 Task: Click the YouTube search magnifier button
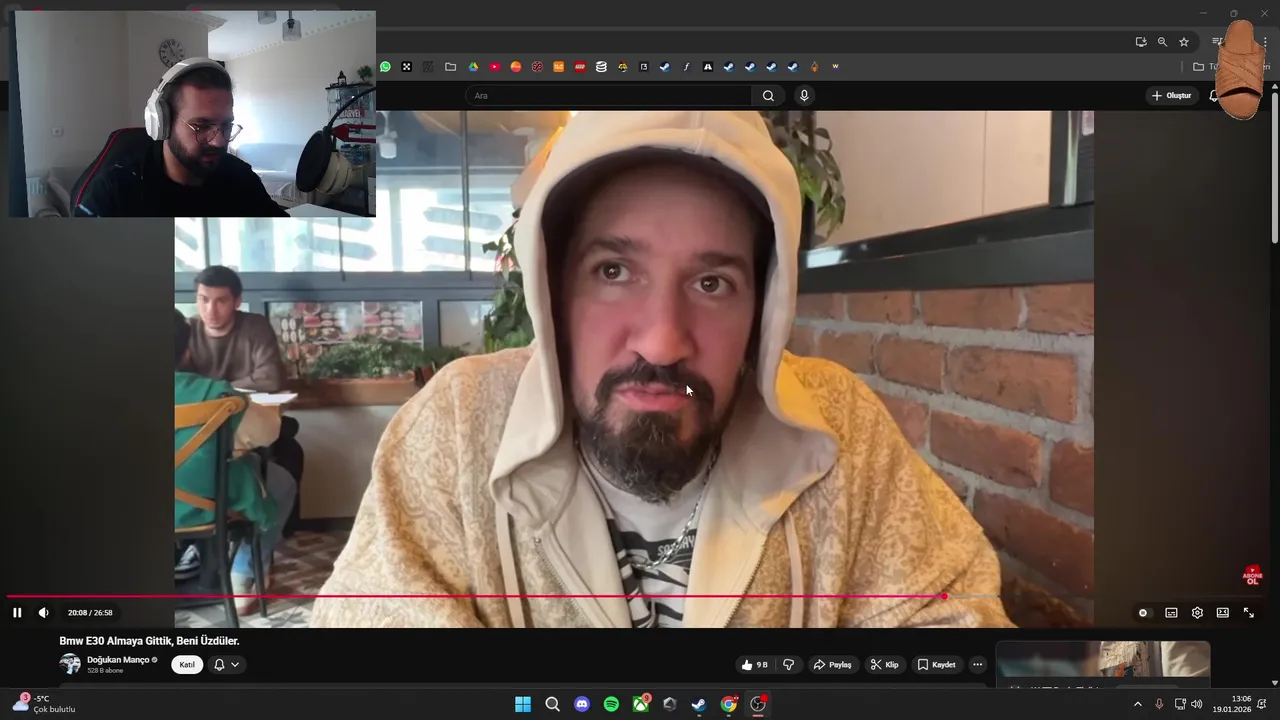click(768, 96)
